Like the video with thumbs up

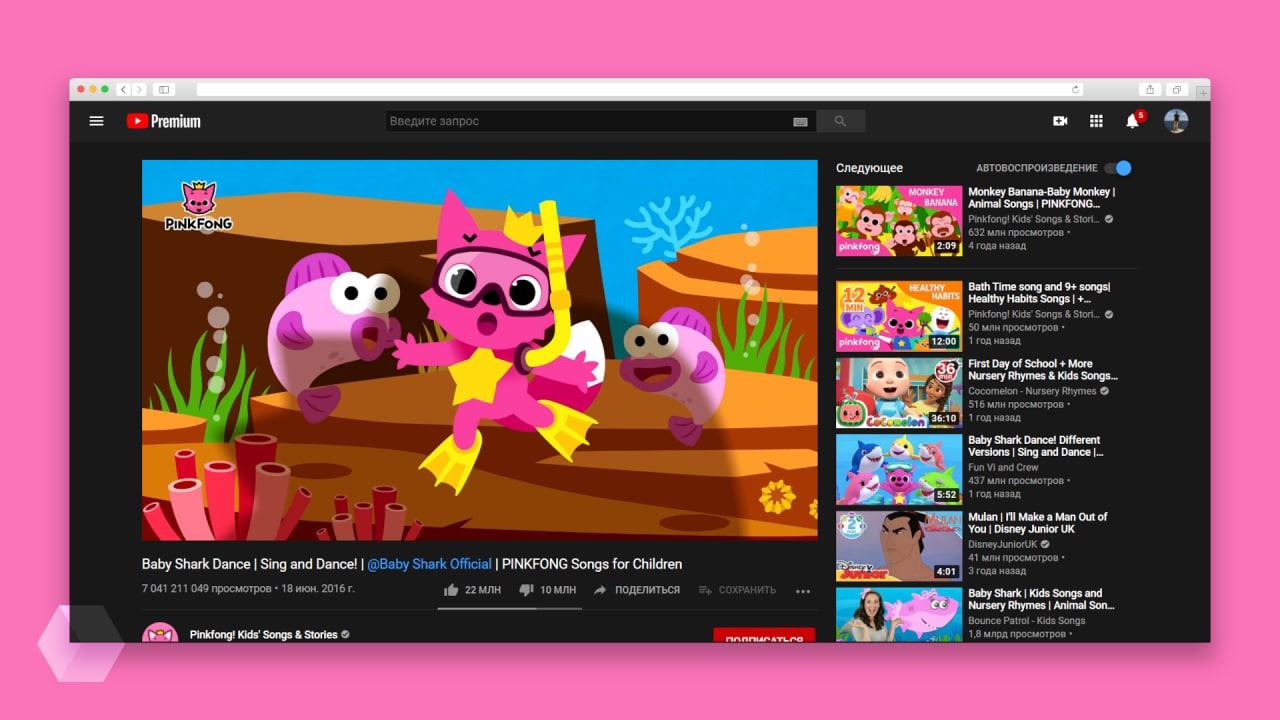[x=451, y=590]
